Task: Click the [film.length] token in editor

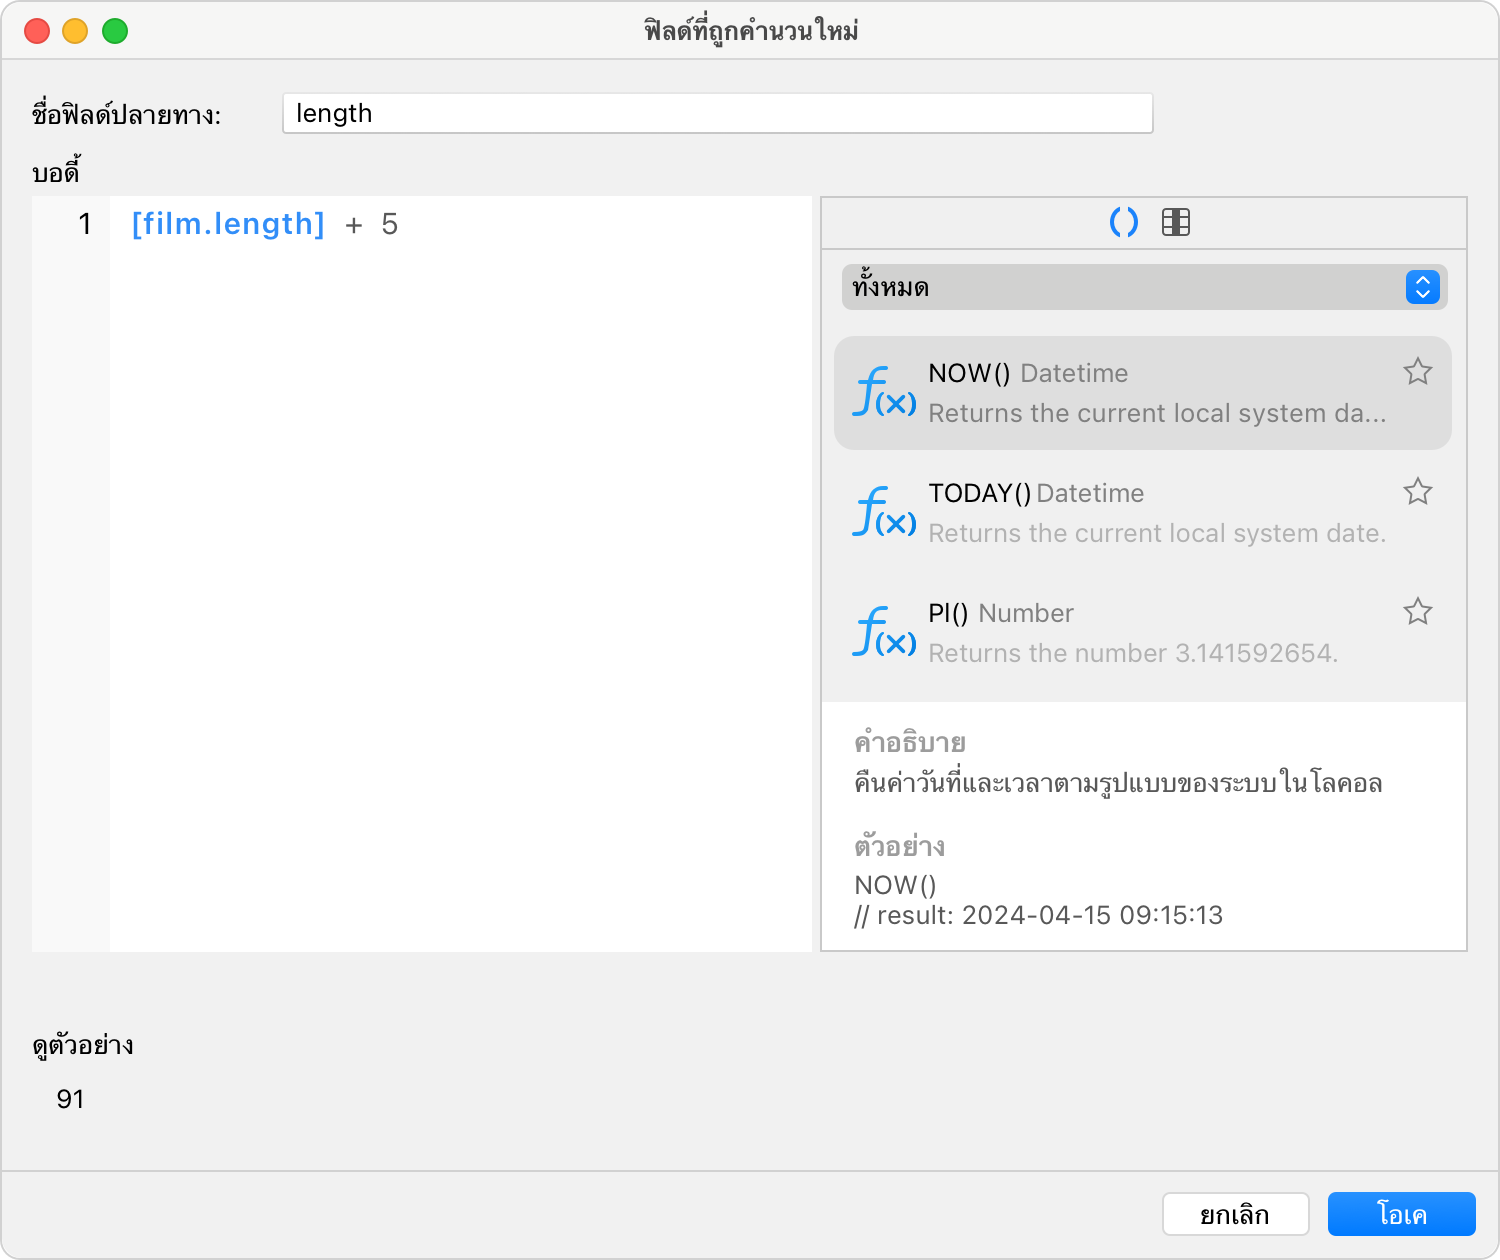Action: (x=228, y=224)
